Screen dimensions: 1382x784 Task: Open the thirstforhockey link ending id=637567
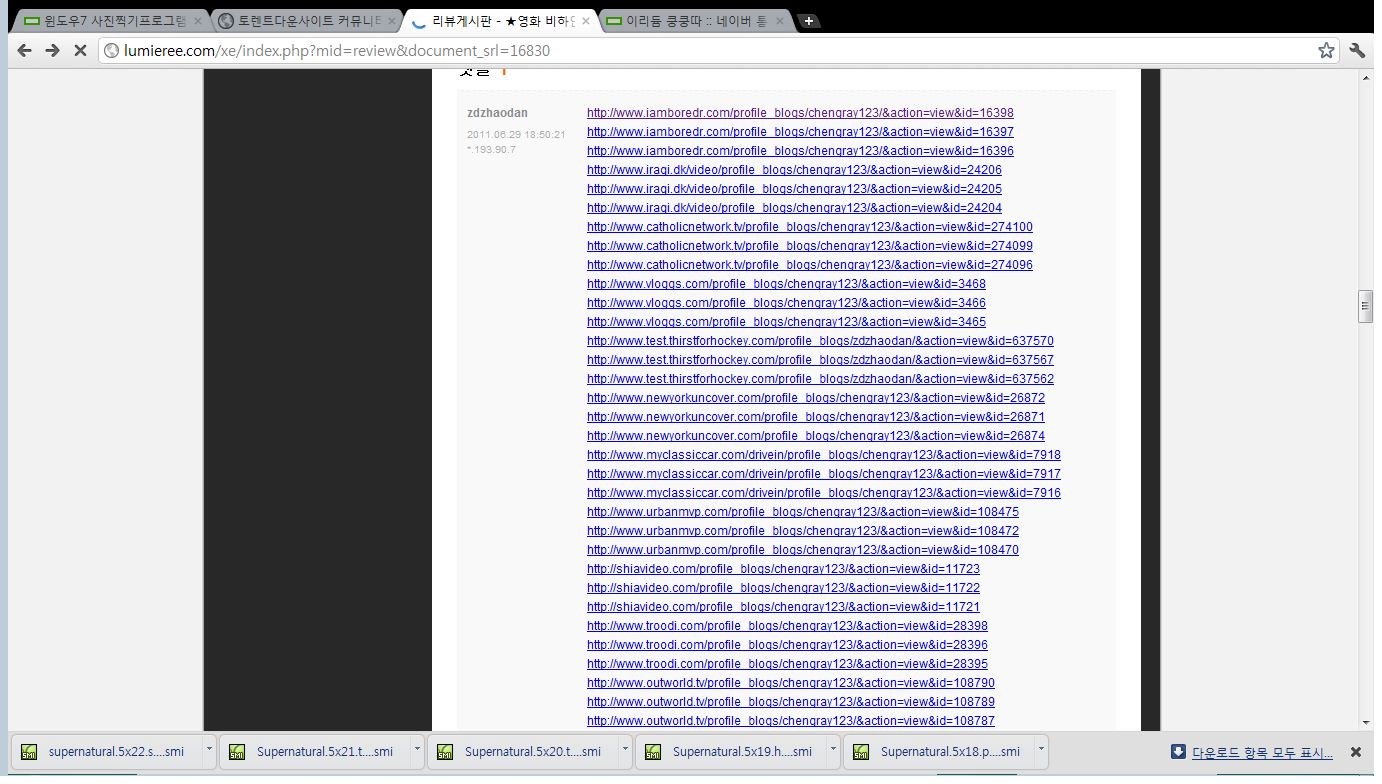click(820, 360)
